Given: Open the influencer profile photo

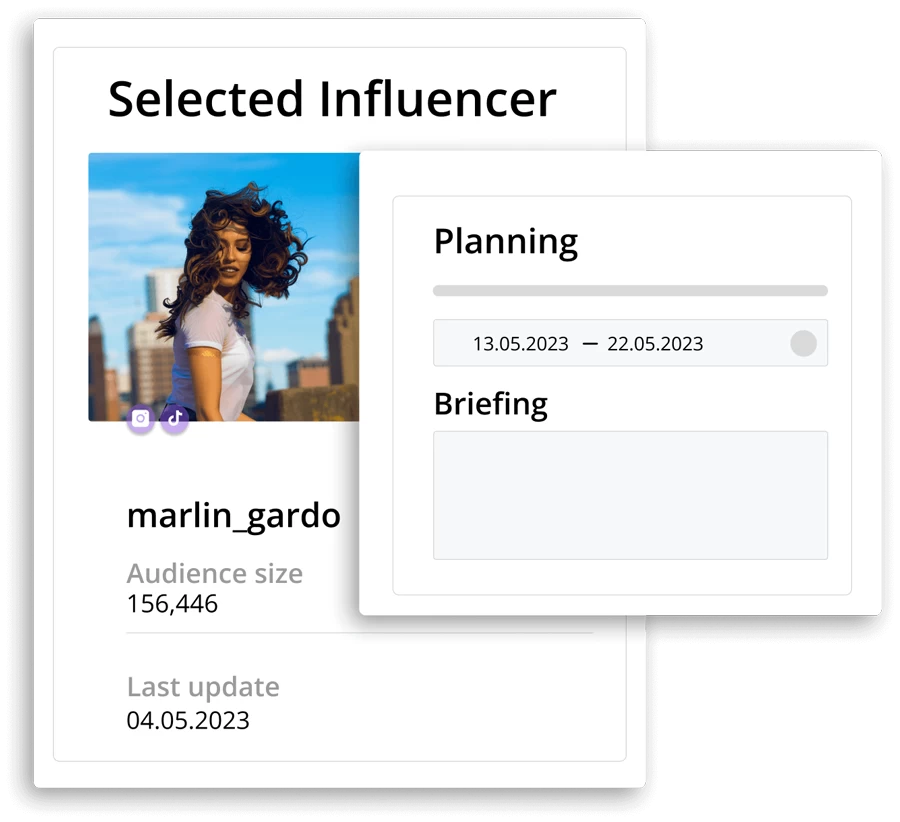Looking at the screenshot, I should coord(224,287).
